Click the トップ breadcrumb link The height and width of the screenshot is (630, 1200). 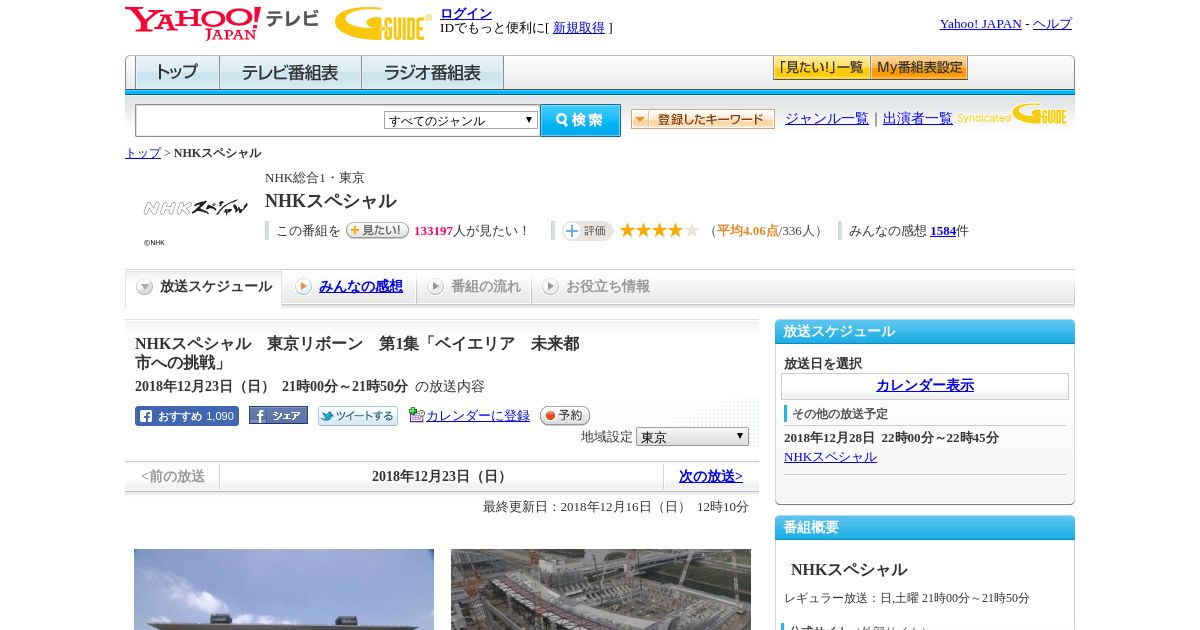coord(143,153)
